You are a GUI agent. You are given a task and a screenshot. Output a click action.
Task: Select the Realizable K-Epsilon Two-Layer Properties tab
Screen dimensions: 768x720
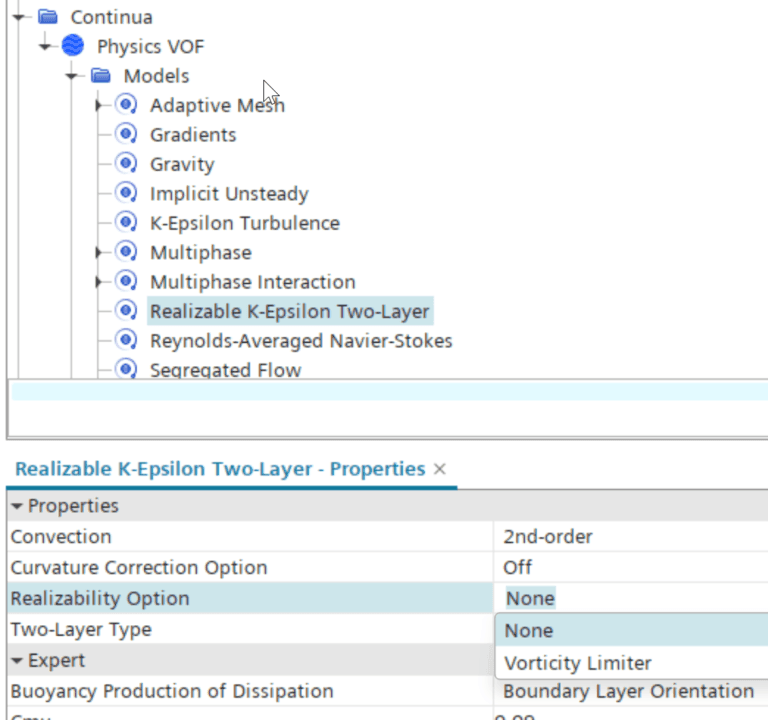click(x=220, y=469)
